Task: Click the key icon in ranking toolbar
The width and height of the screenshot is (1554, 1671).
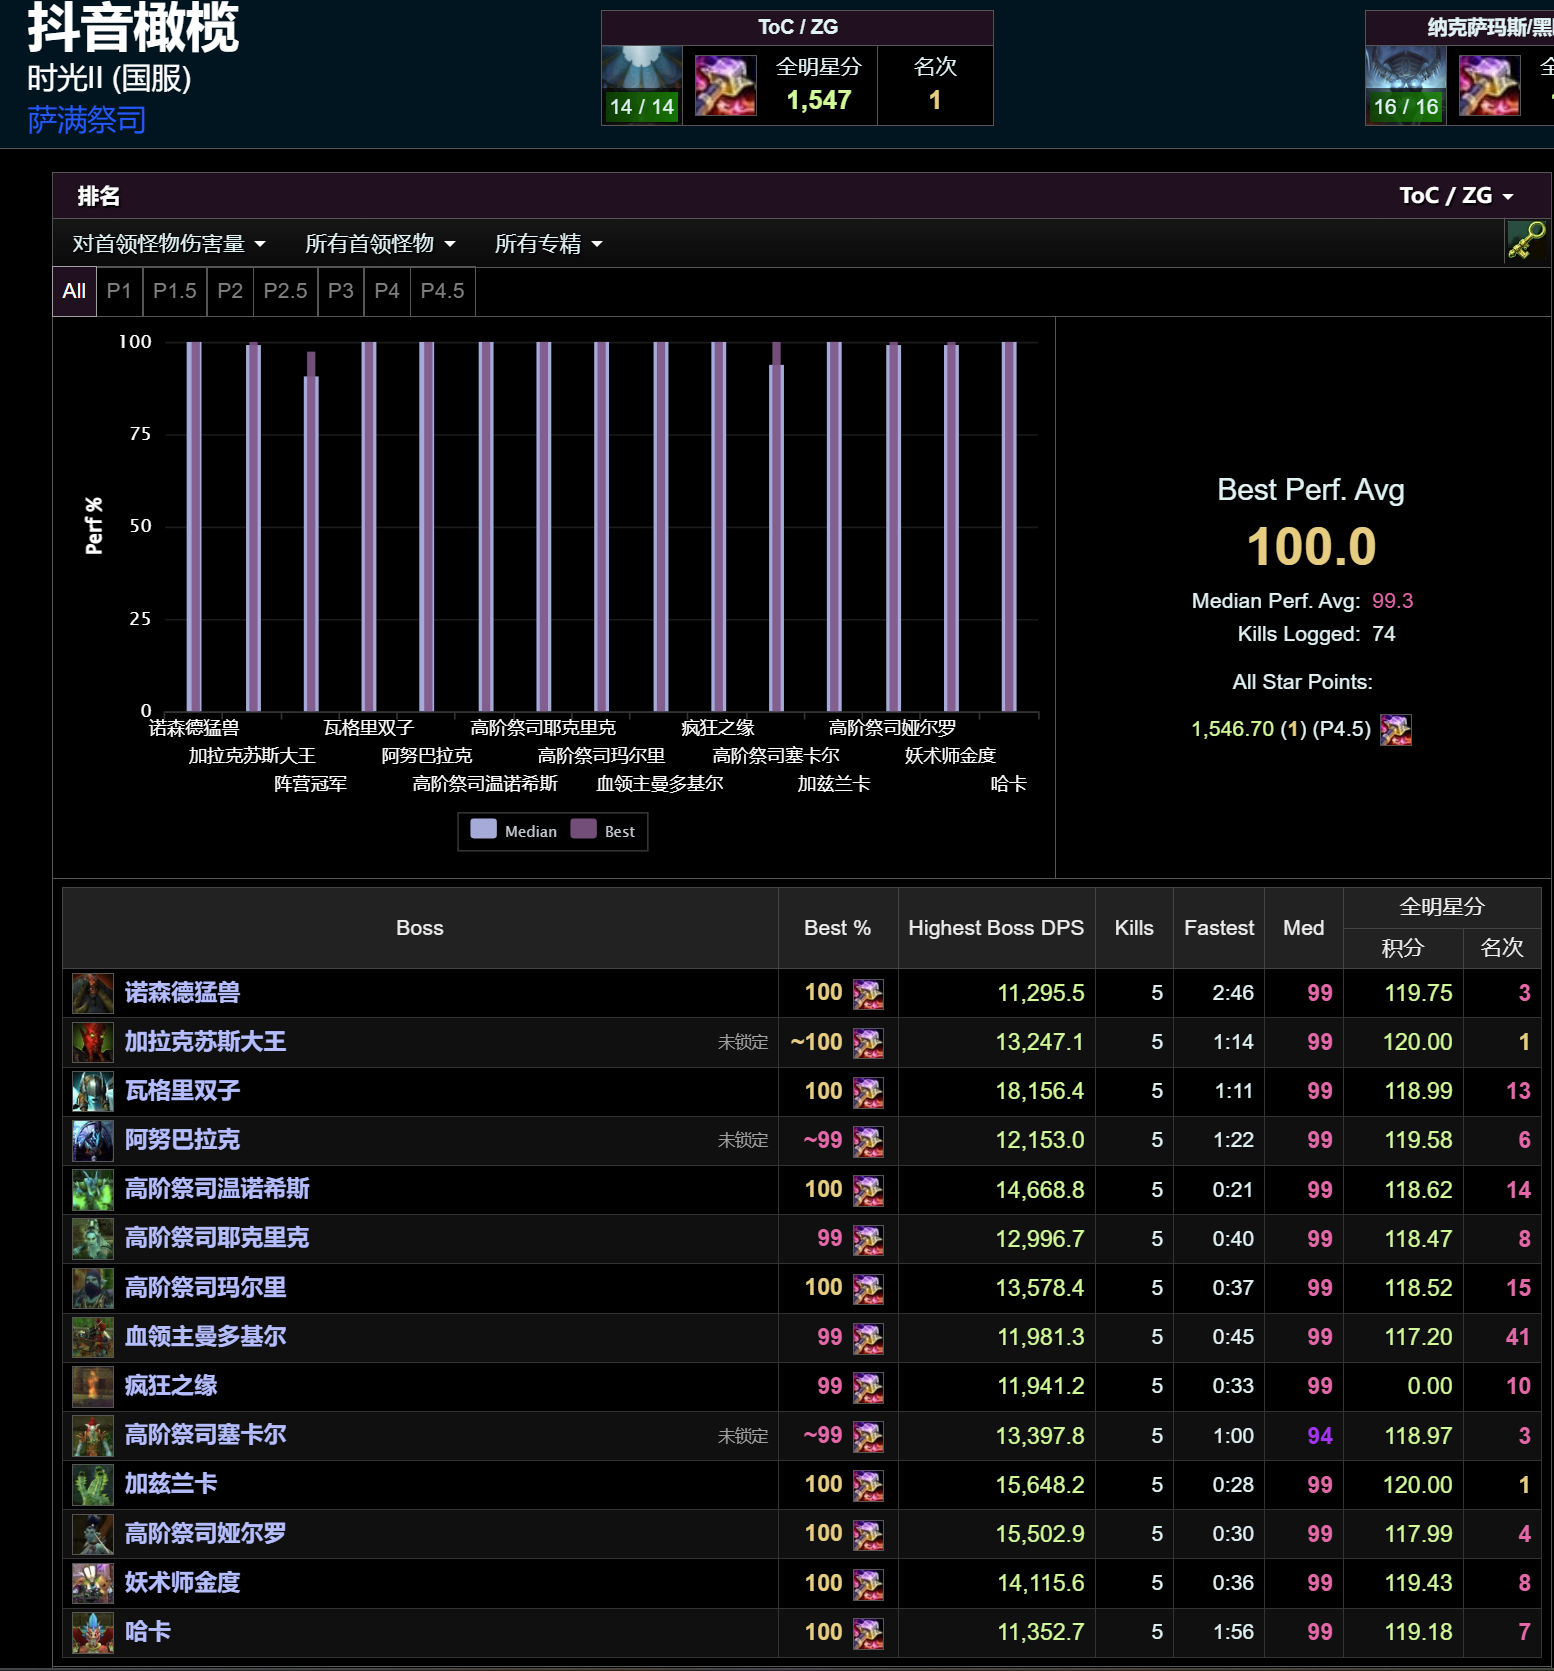Action: [x=1526, y=241]
